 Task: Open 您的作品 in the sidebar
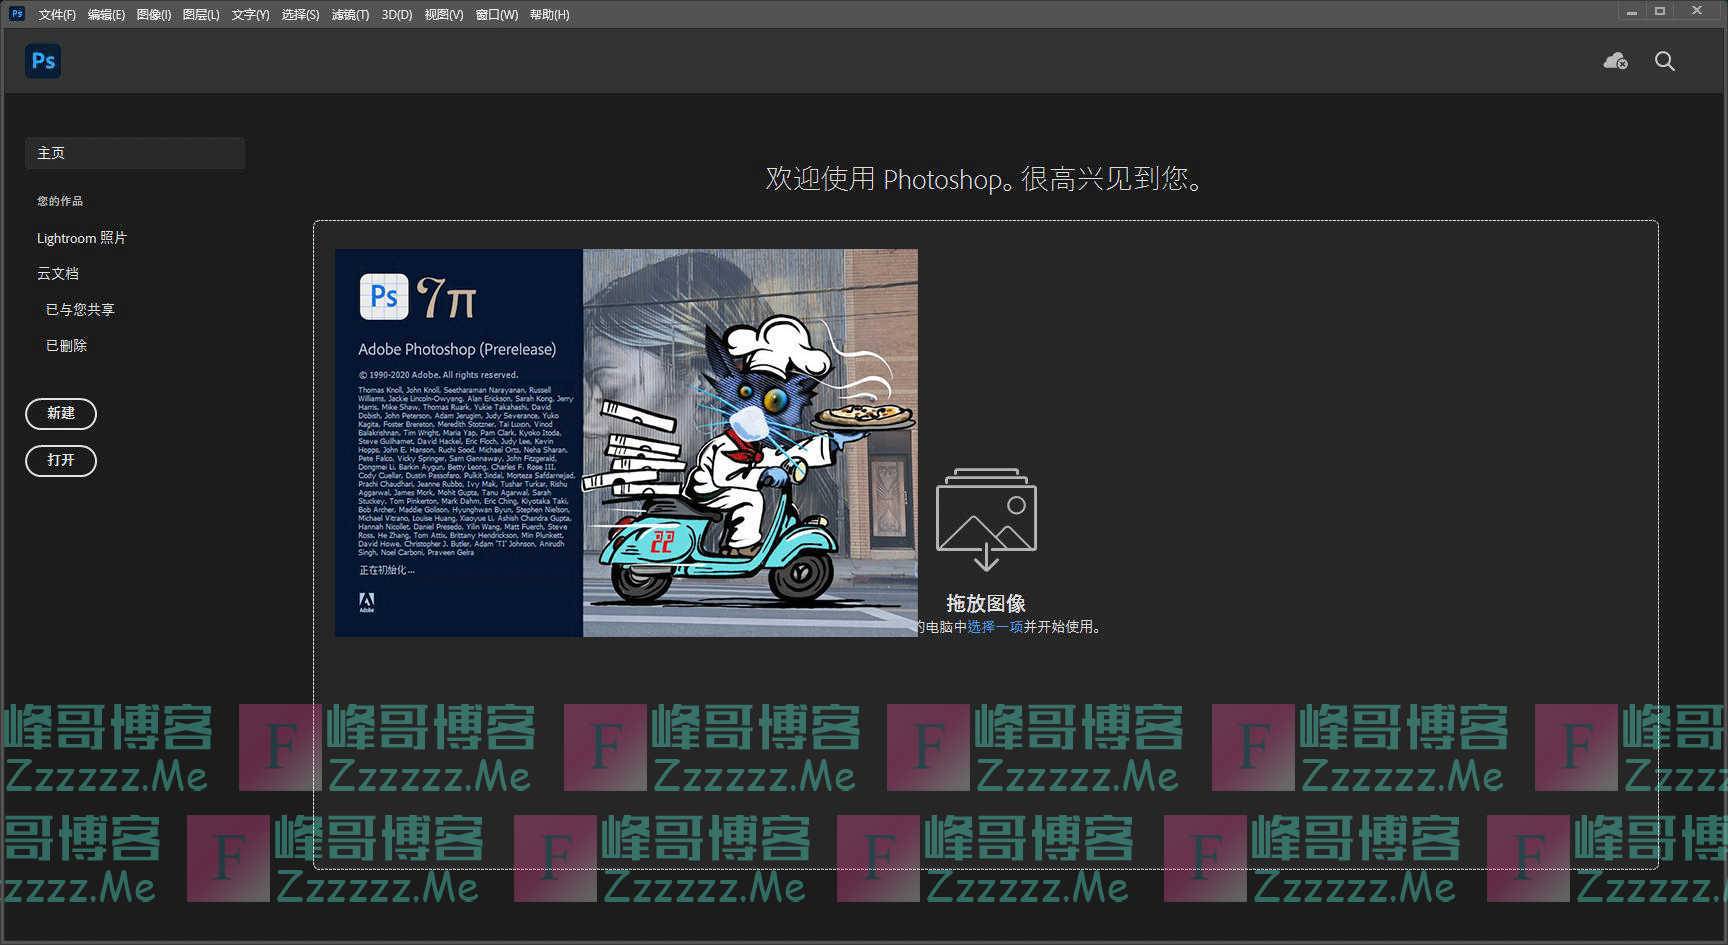[x=59, y=200]
